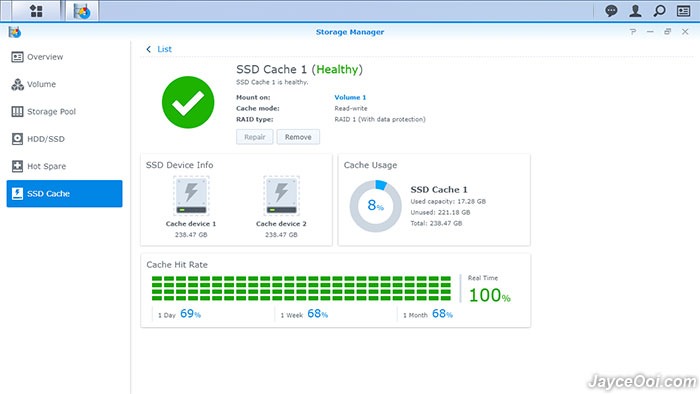Screen dimensions: 700x394
Task: Open the DSM main menu icon
Action: [x=36, y=11]
